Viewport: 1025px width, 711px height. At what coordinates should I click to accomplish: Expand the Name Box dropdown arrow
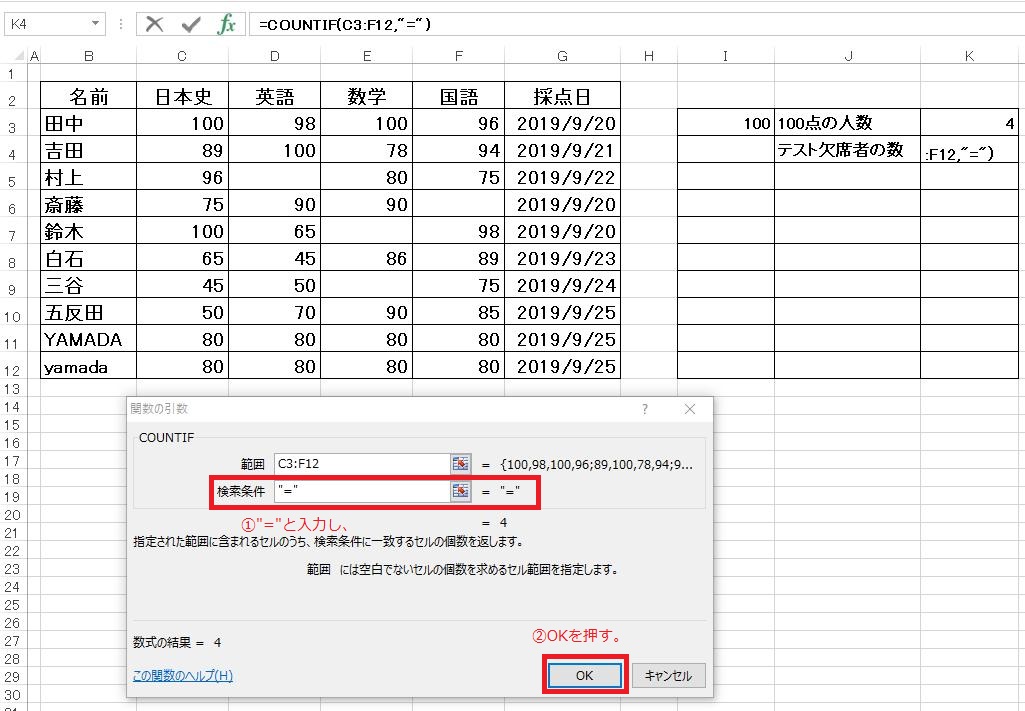pos(96,24)
